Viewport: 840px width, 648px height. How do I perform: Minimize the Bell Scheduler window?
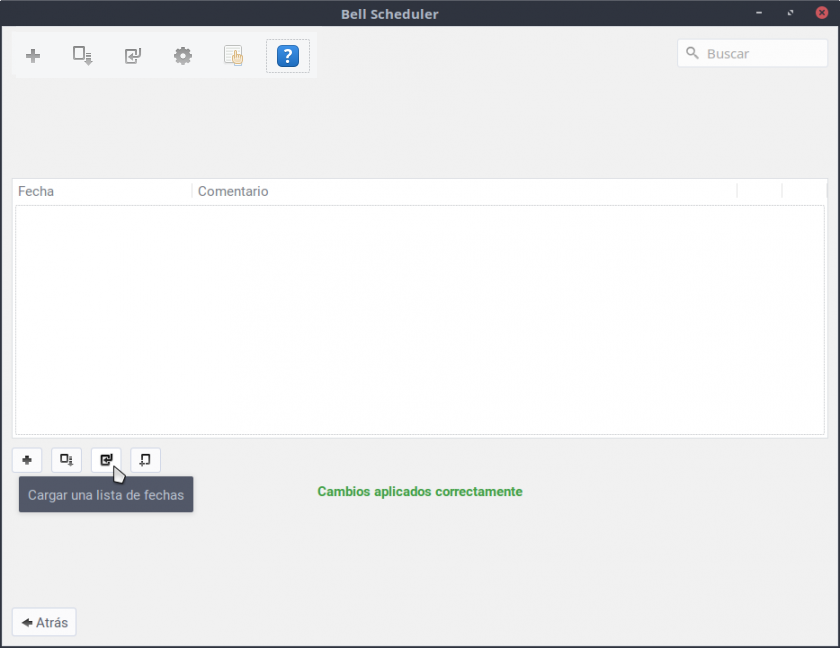[x=759, y=14]
